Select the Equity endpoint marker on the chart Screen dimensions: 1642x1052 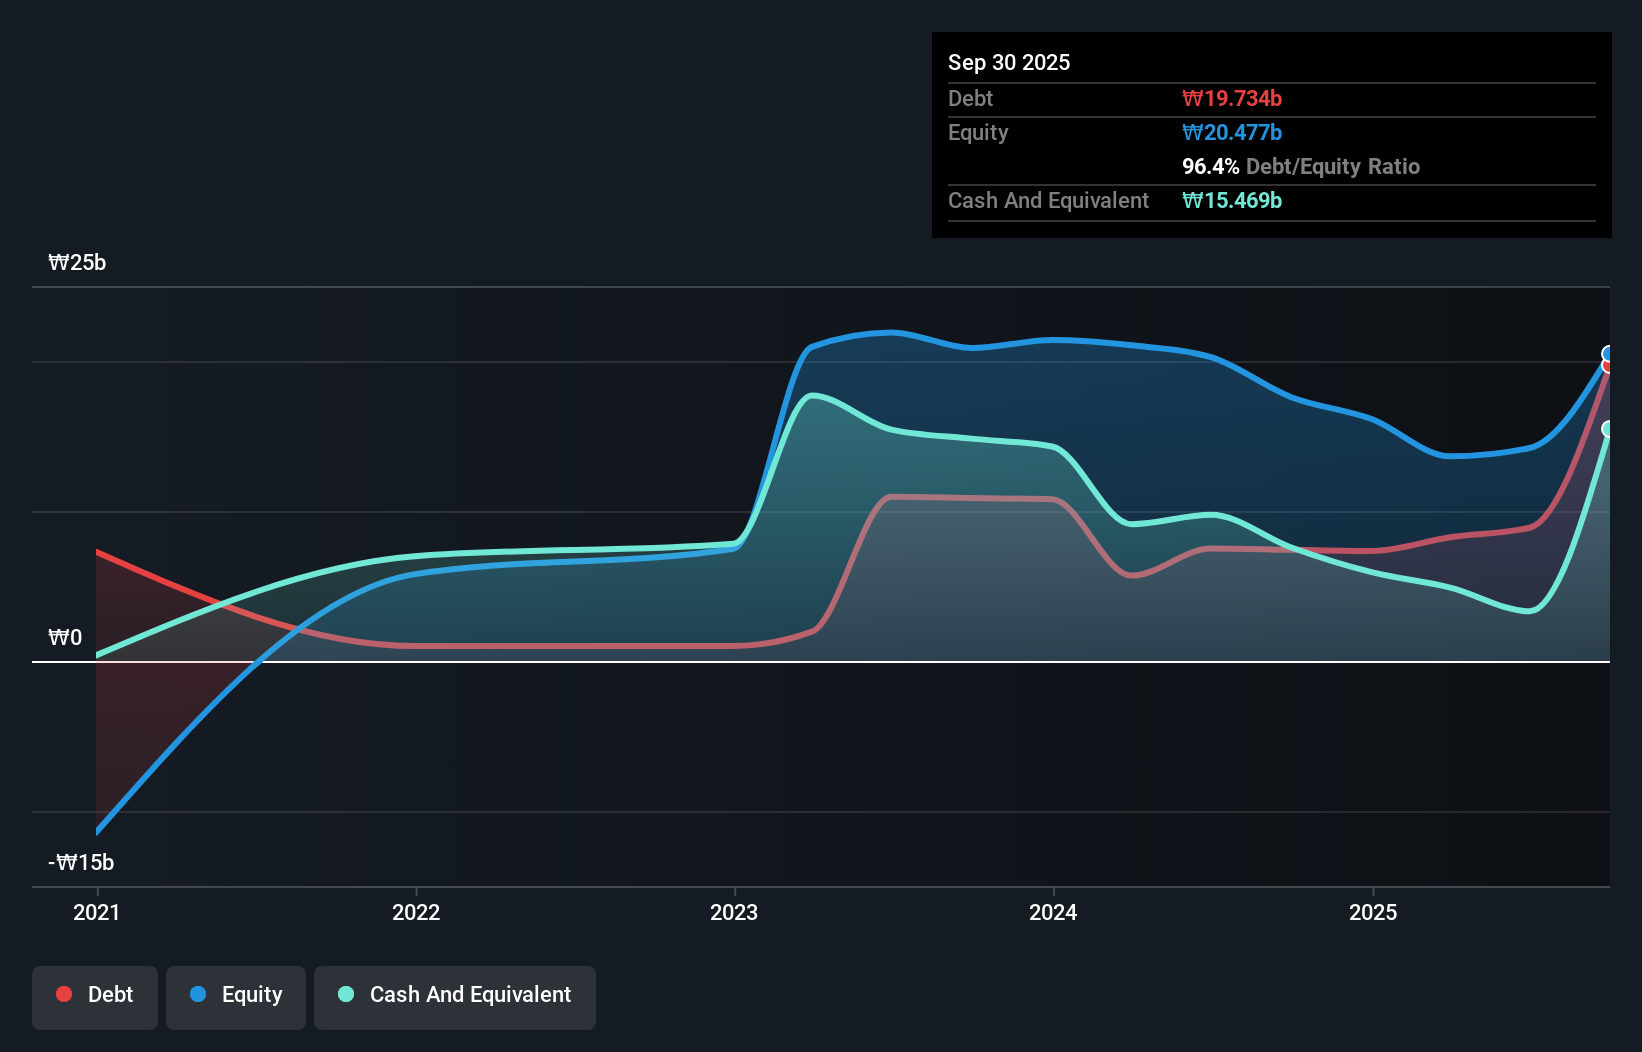point(1608,353)
